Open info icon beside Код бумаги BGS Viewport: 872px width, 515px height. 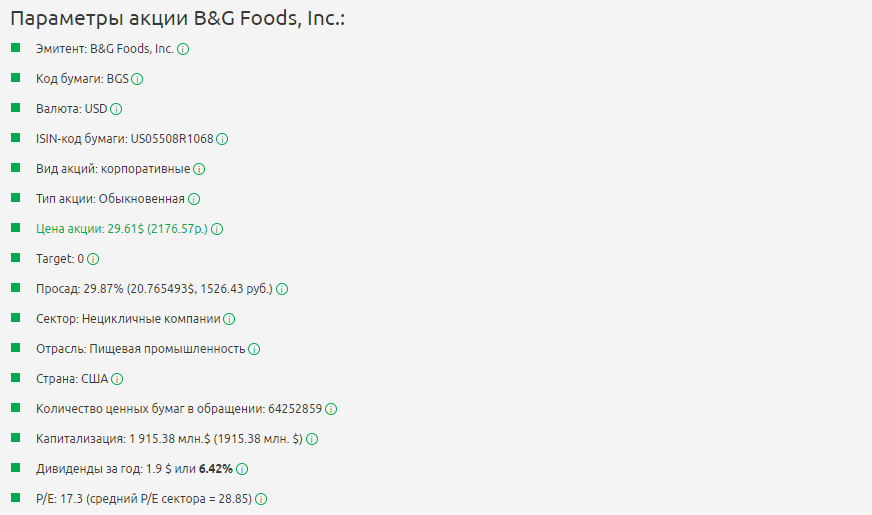137,79
